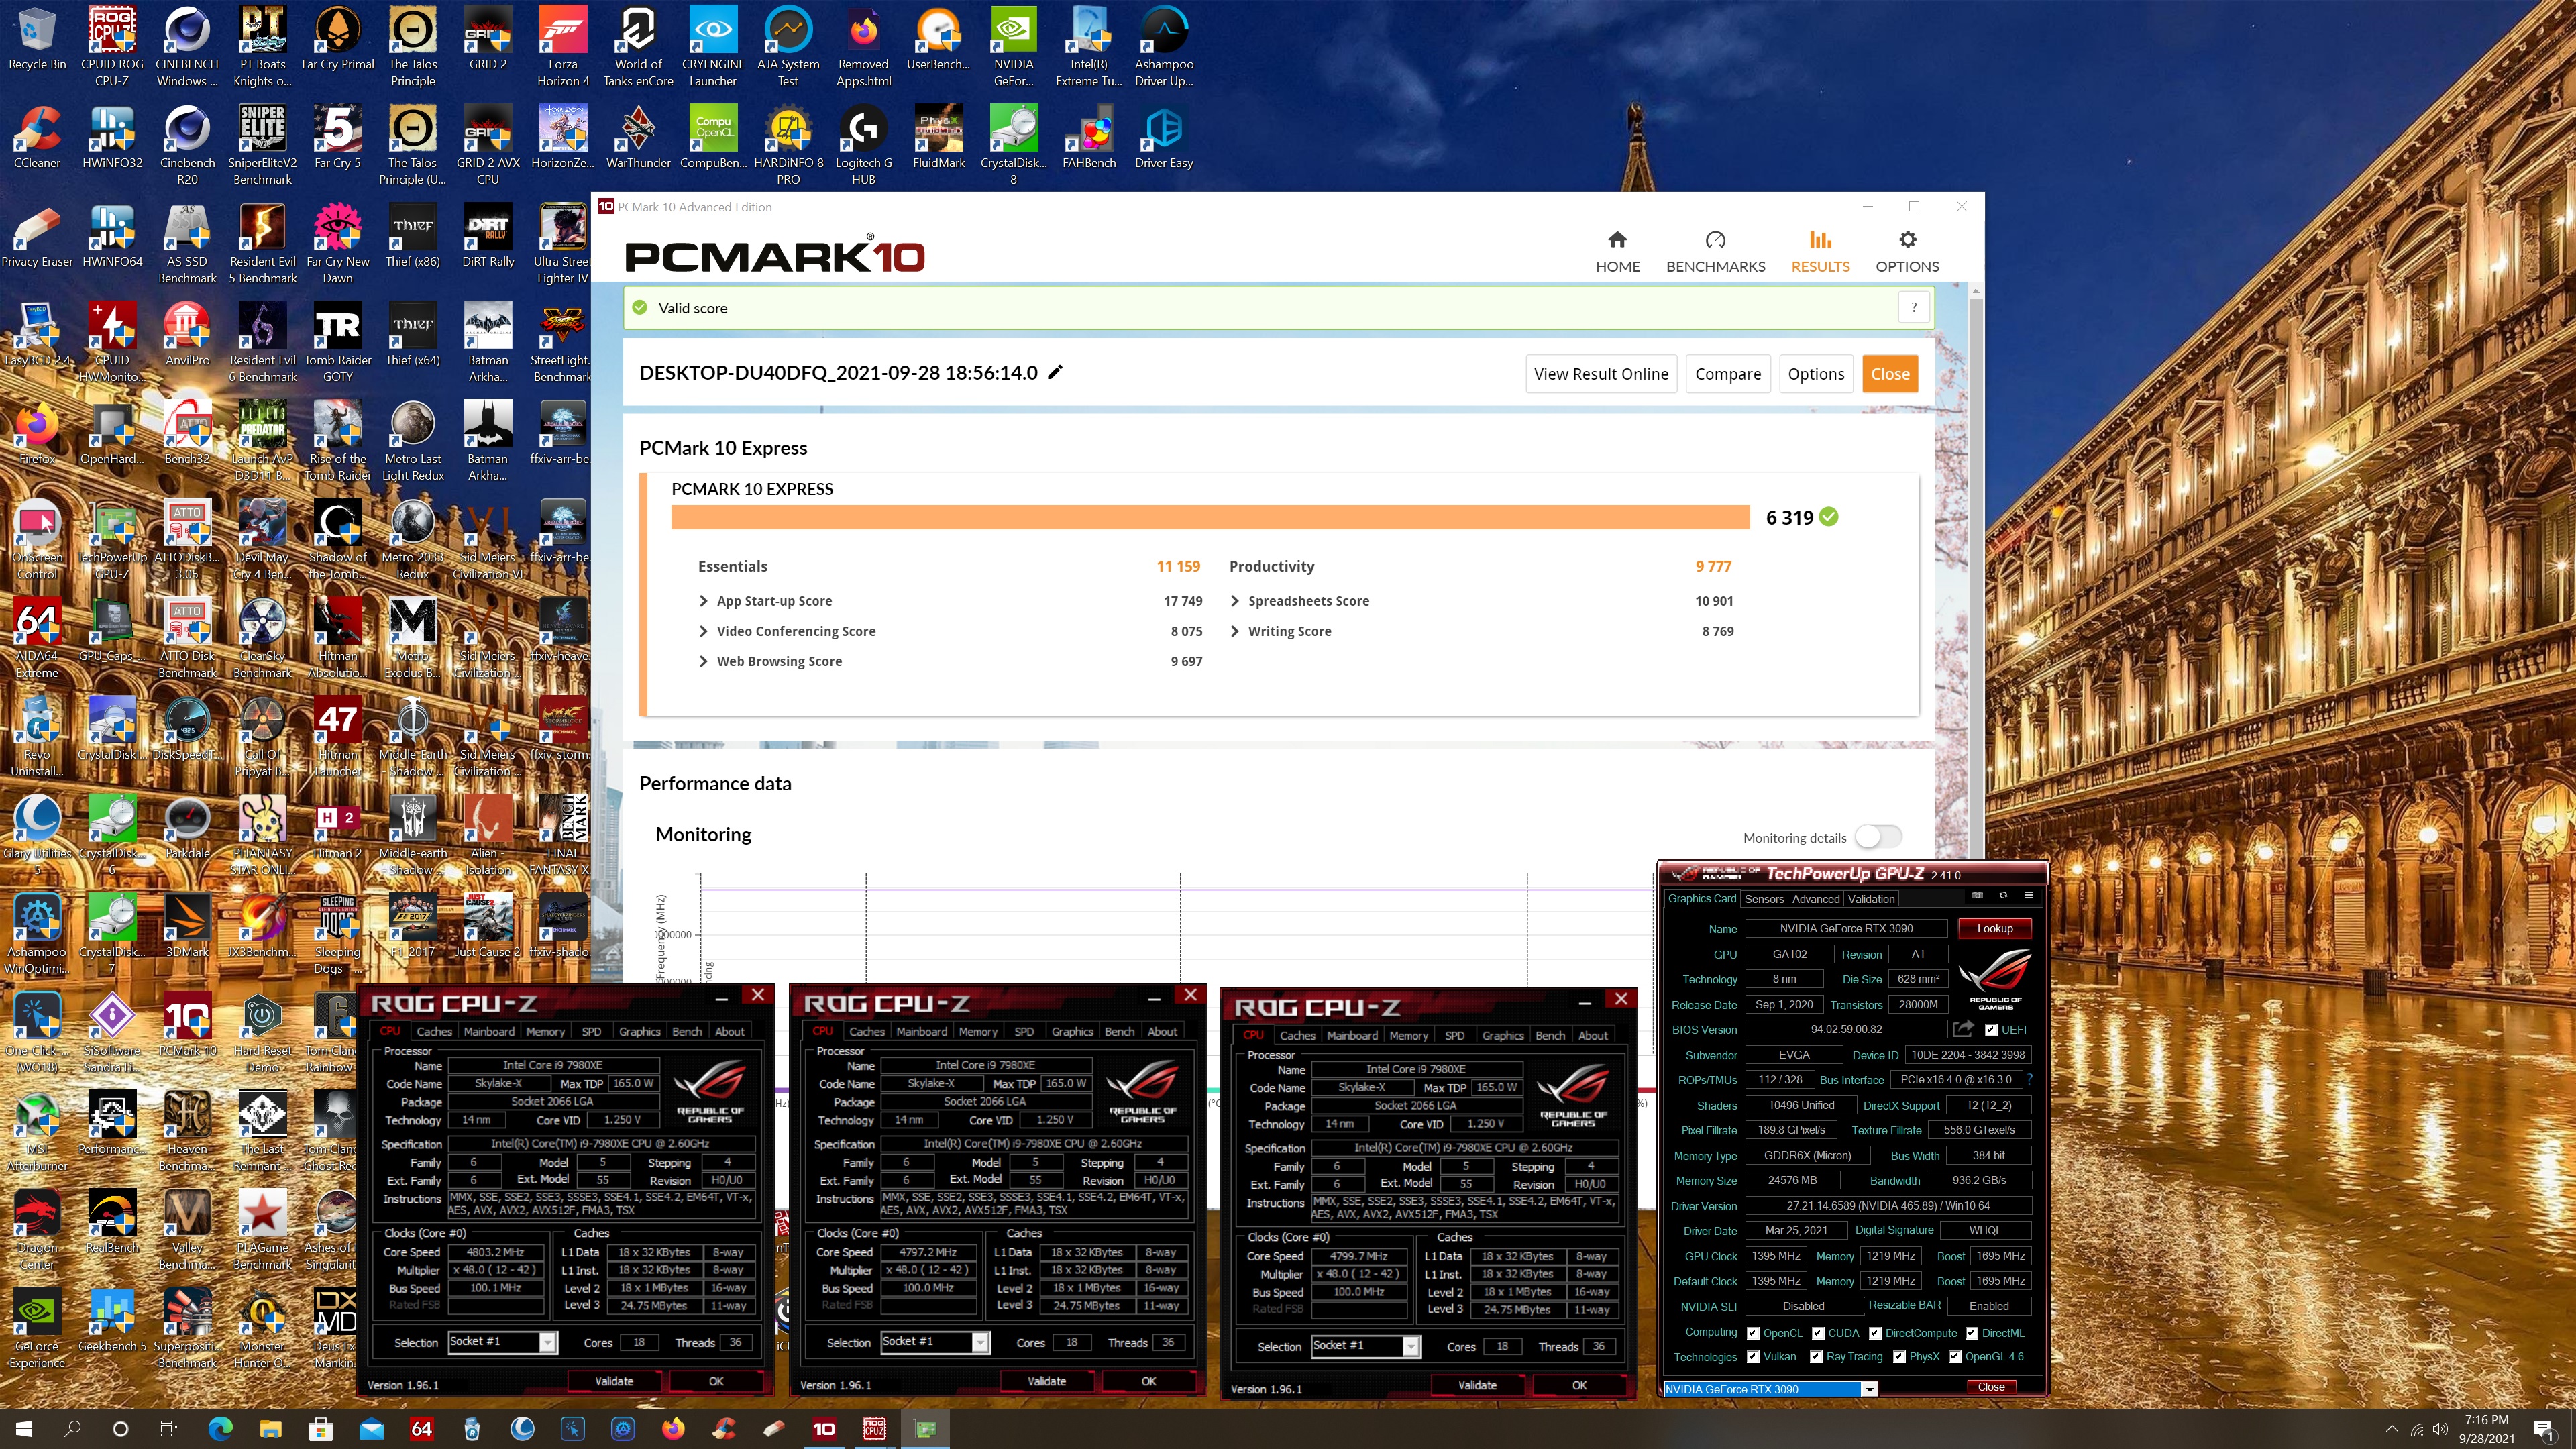Open Bench tab in right CPU-Z window
Viewport: 2576px width, 1449px height.
(1550, 1035)
